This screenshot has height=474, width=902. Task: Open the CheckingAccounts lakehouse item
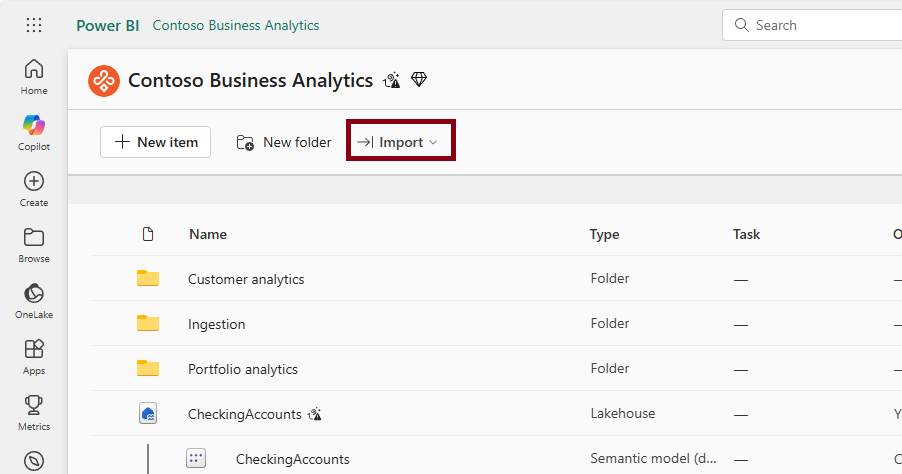(x=244, y=414)
